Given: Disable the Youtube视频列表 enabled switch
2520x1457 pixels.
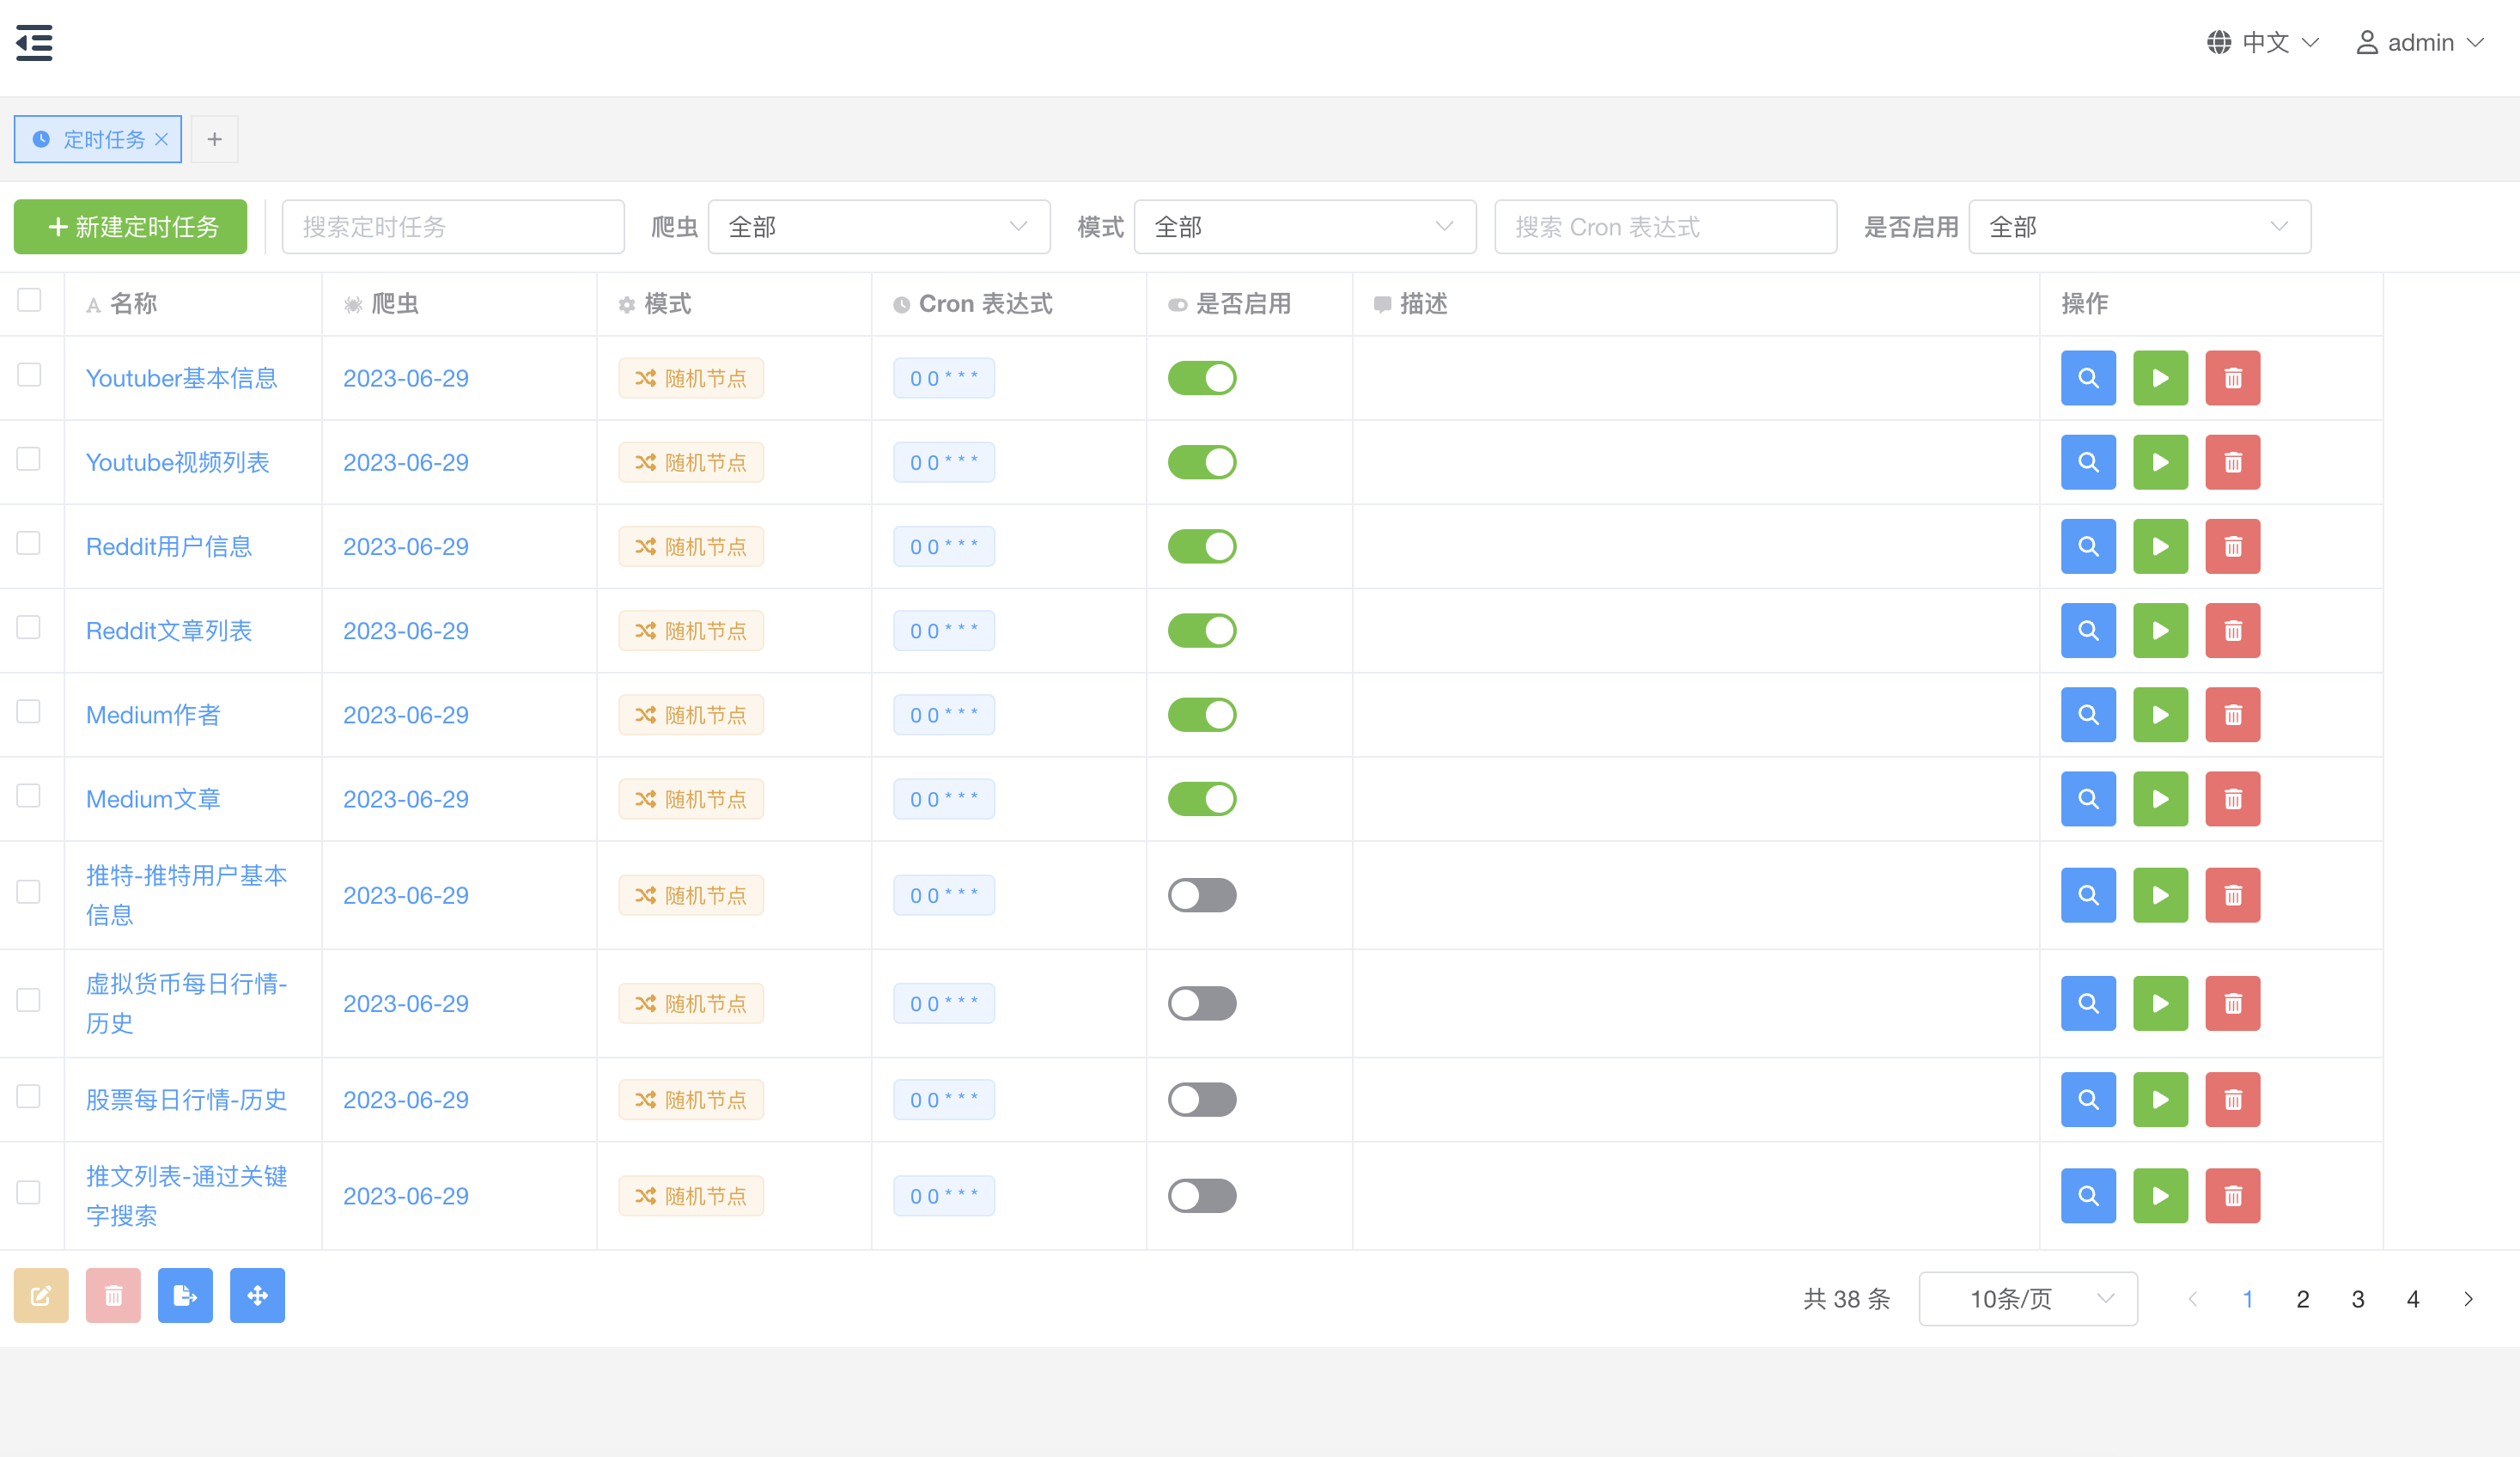Looking at the screenshot, I should (1202, 462).
